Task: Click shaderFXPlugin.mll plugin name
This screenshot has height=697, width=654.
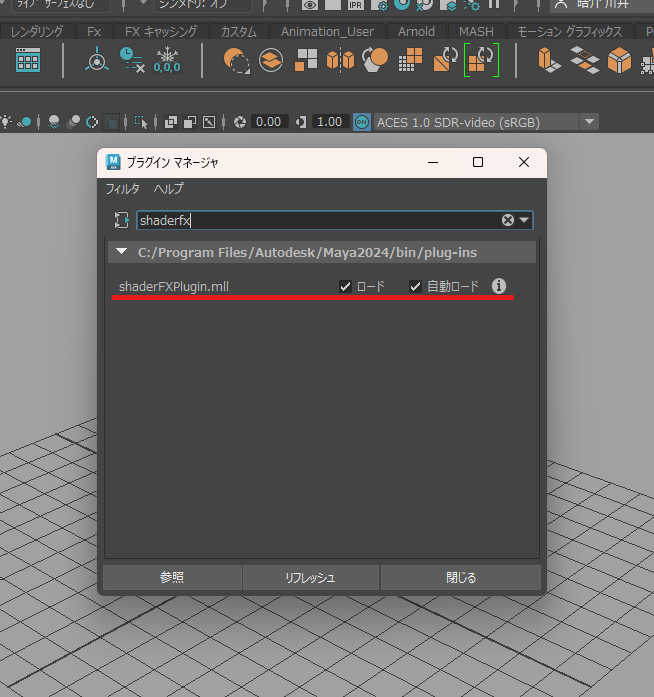Action: tap(174, 287)
